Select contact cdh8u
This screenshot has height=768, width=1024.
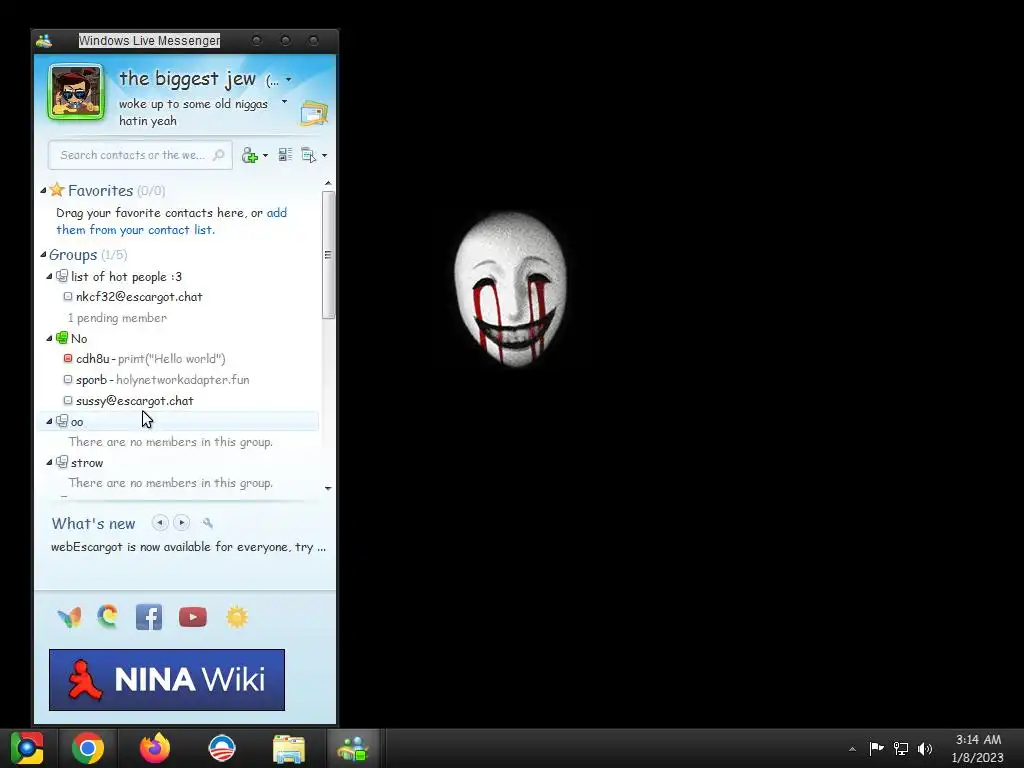pyautogui.click(x=93, y=359)
